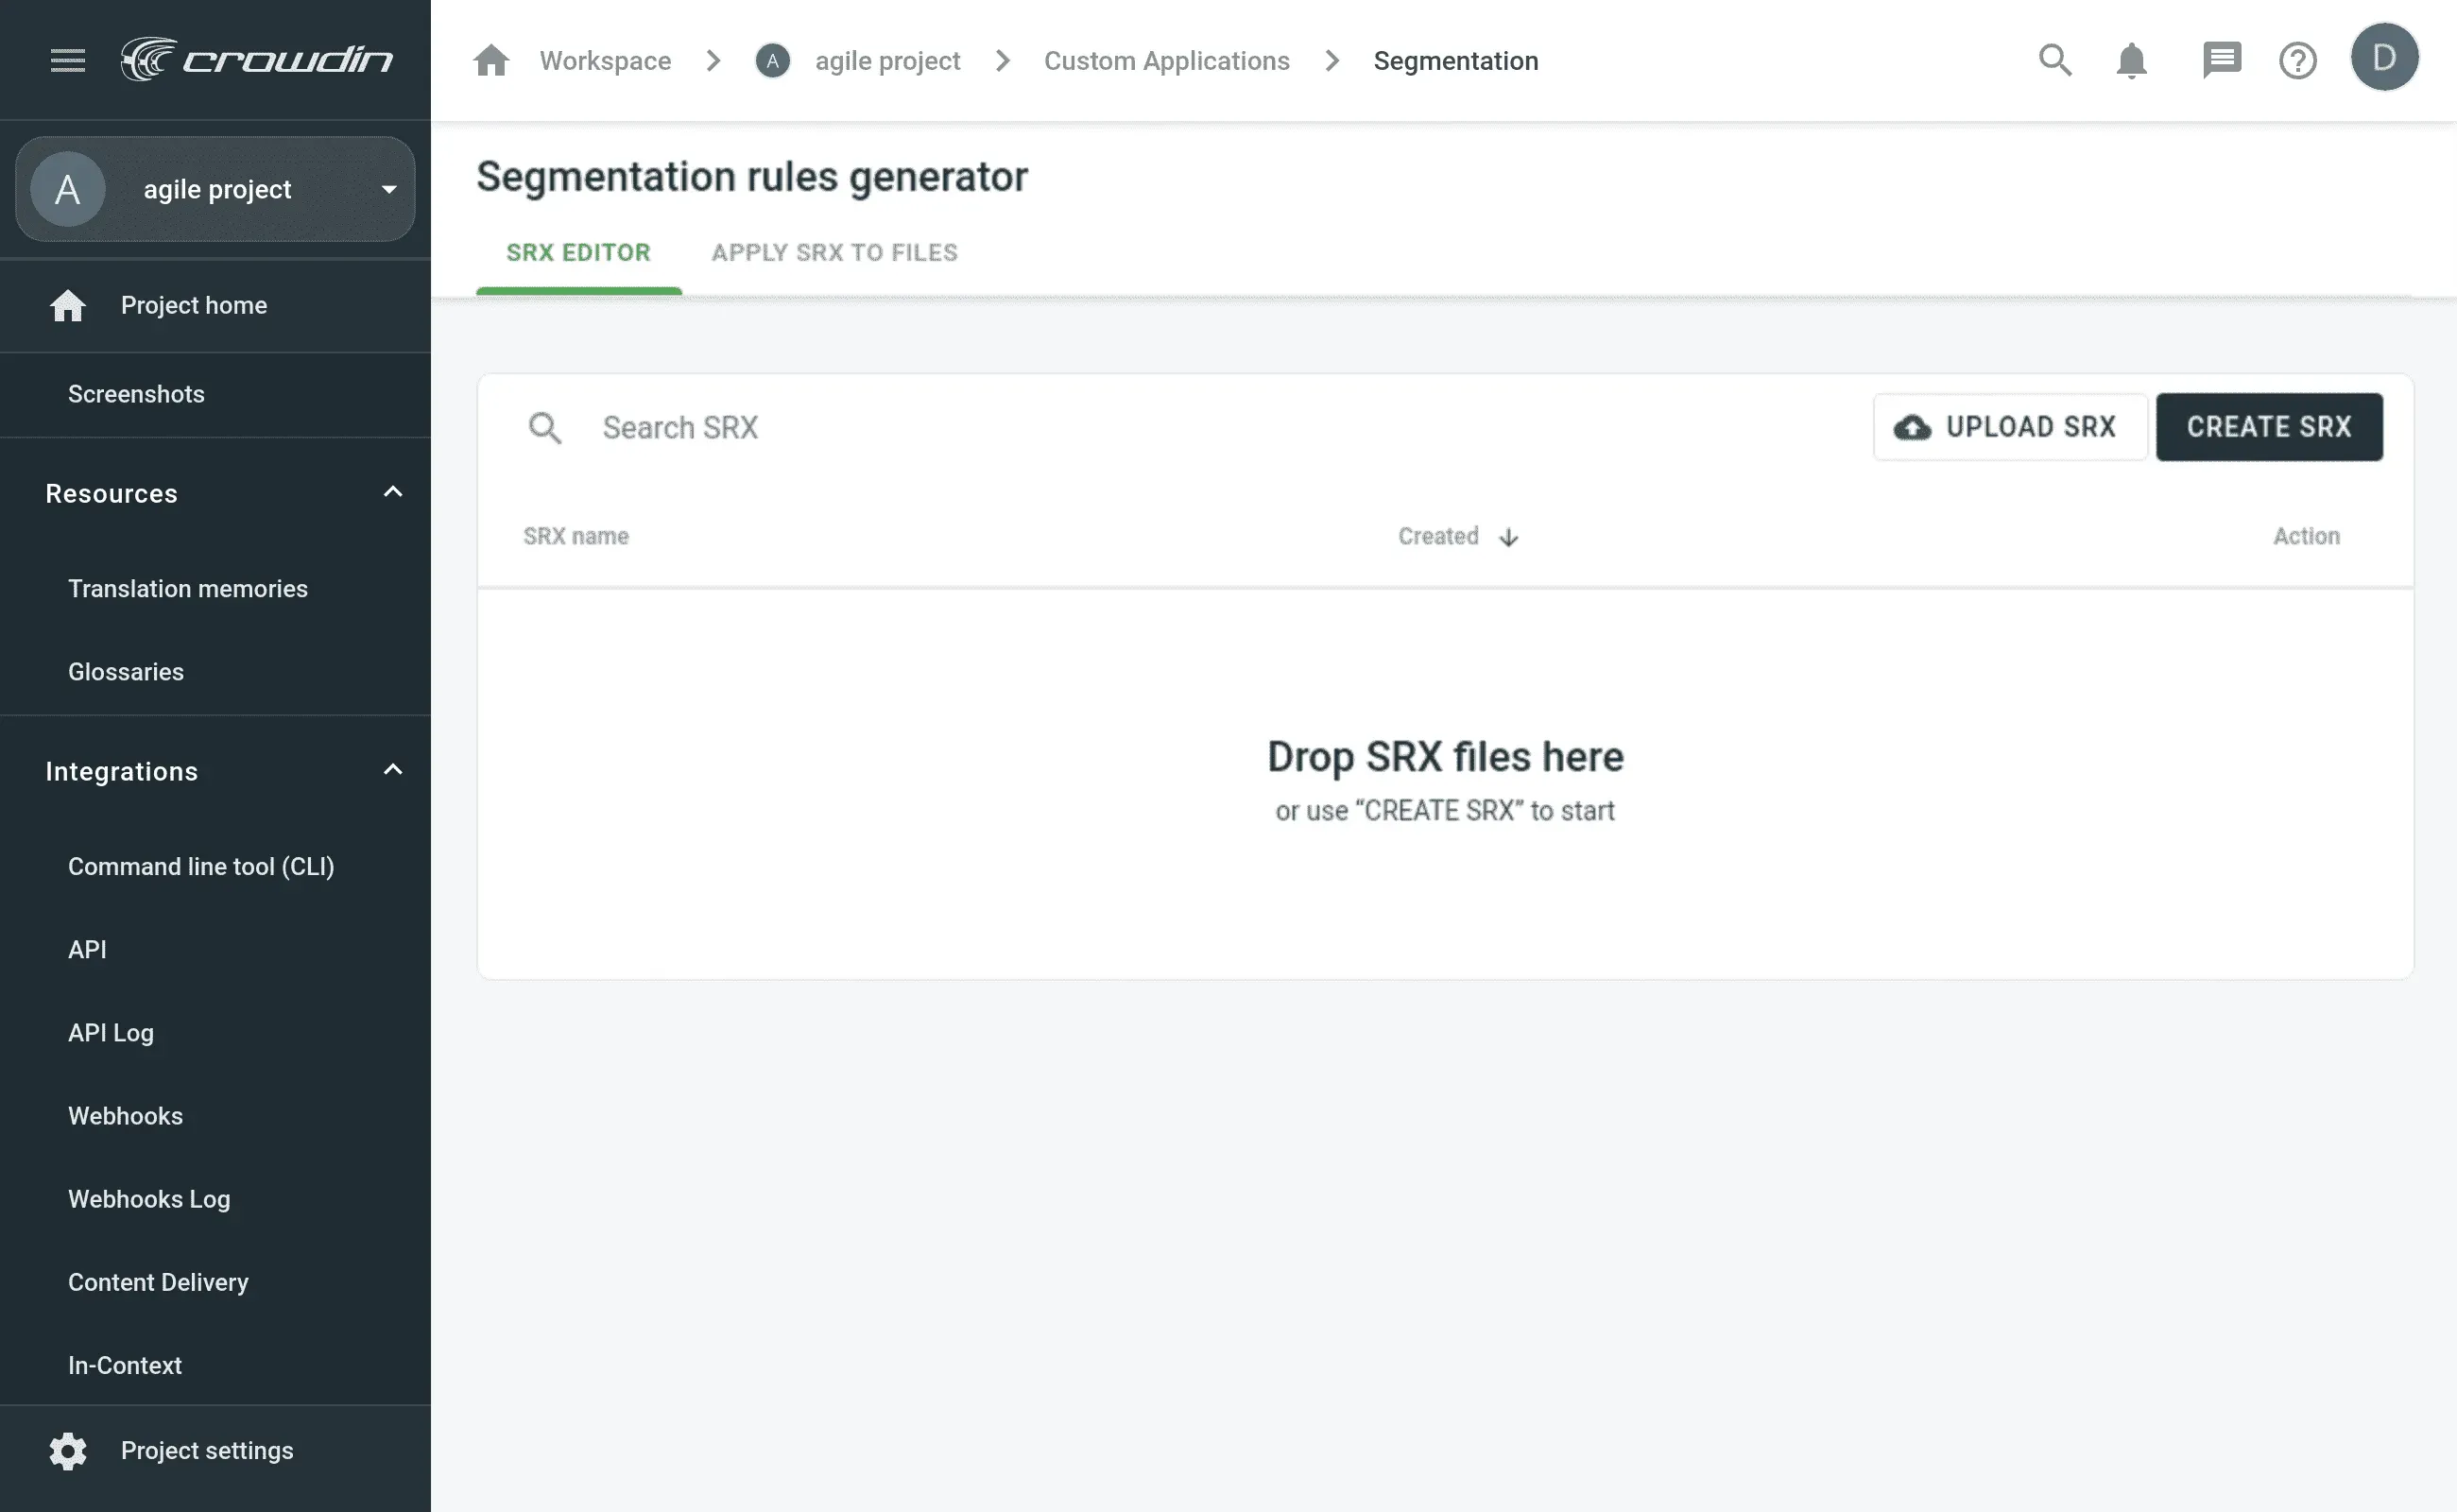Click the user avatar in the top right

click(2384, 57)
